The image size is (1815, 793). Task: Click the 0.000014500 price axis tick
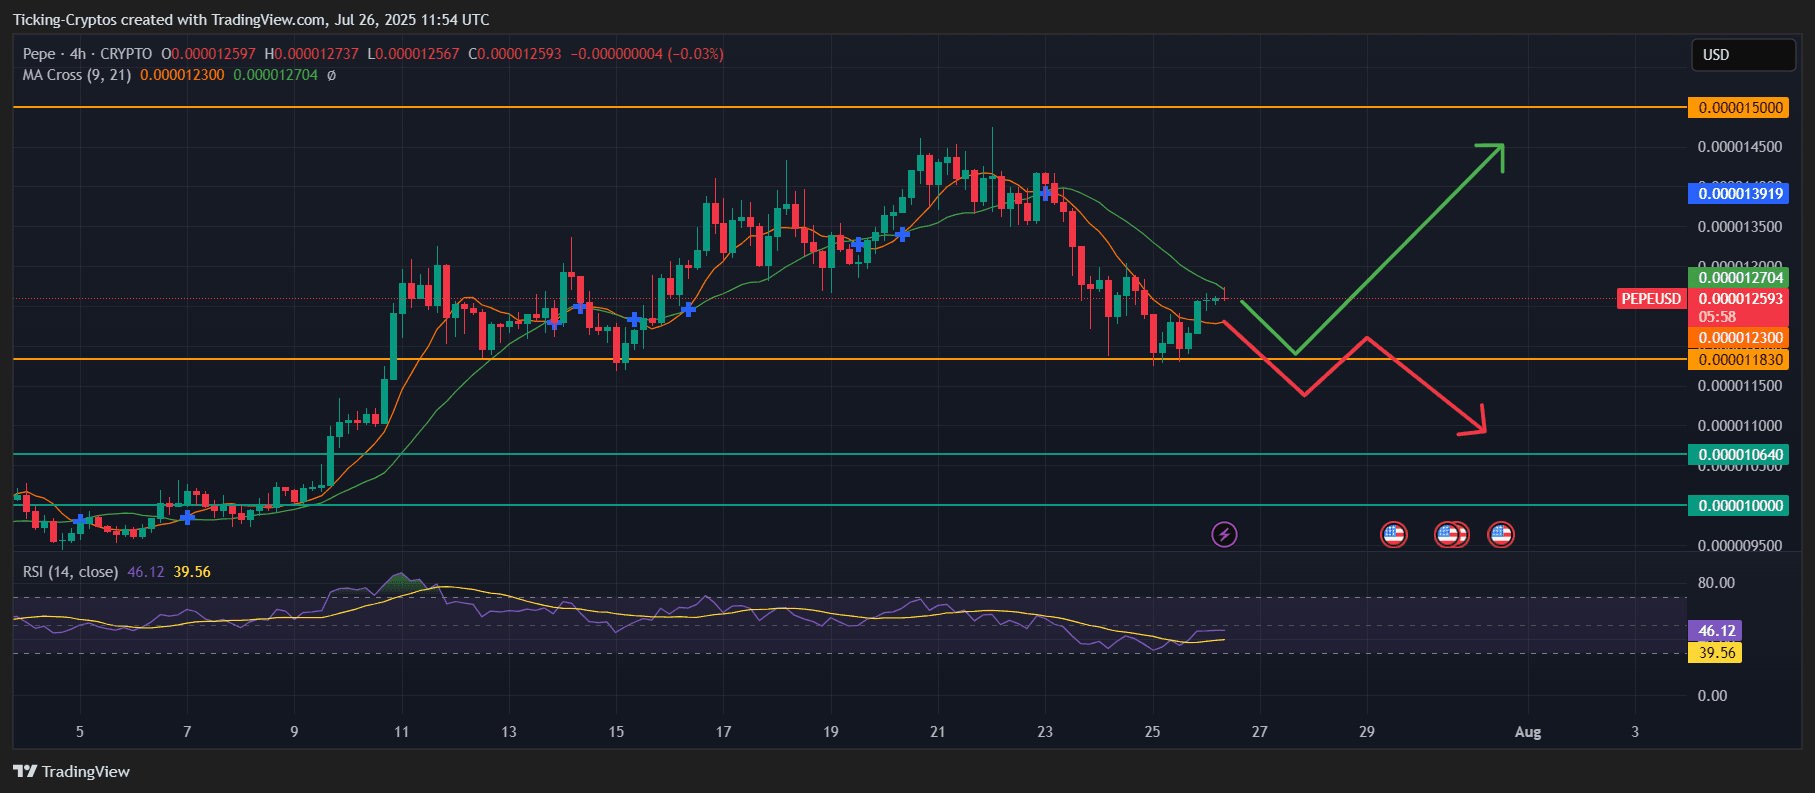click(1740, 147)
